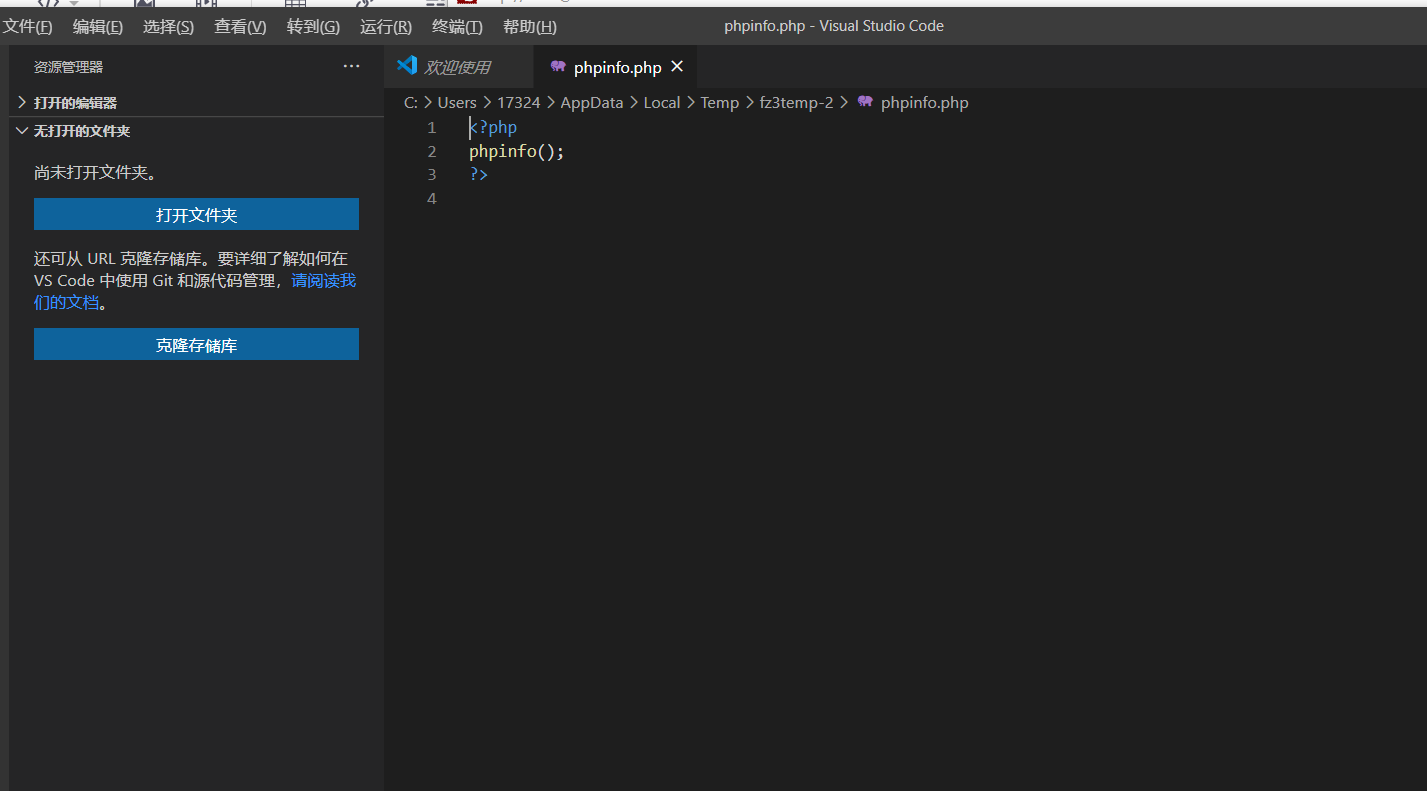
Task: Open the 查看(V) menu
Action: [240, 27]
